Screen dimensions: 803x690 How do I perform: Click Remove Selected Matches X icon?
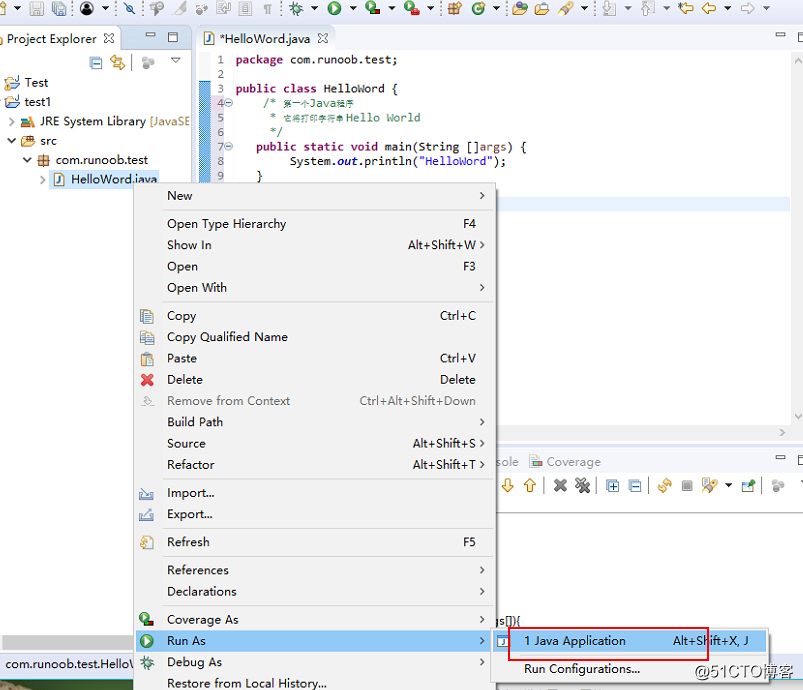coord(560,485)
